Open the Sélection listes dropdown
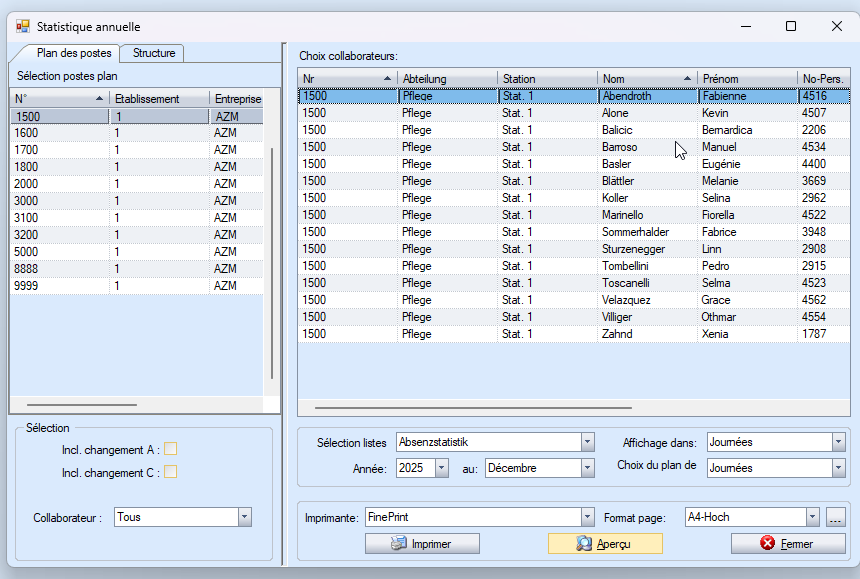 pos(587,442)
